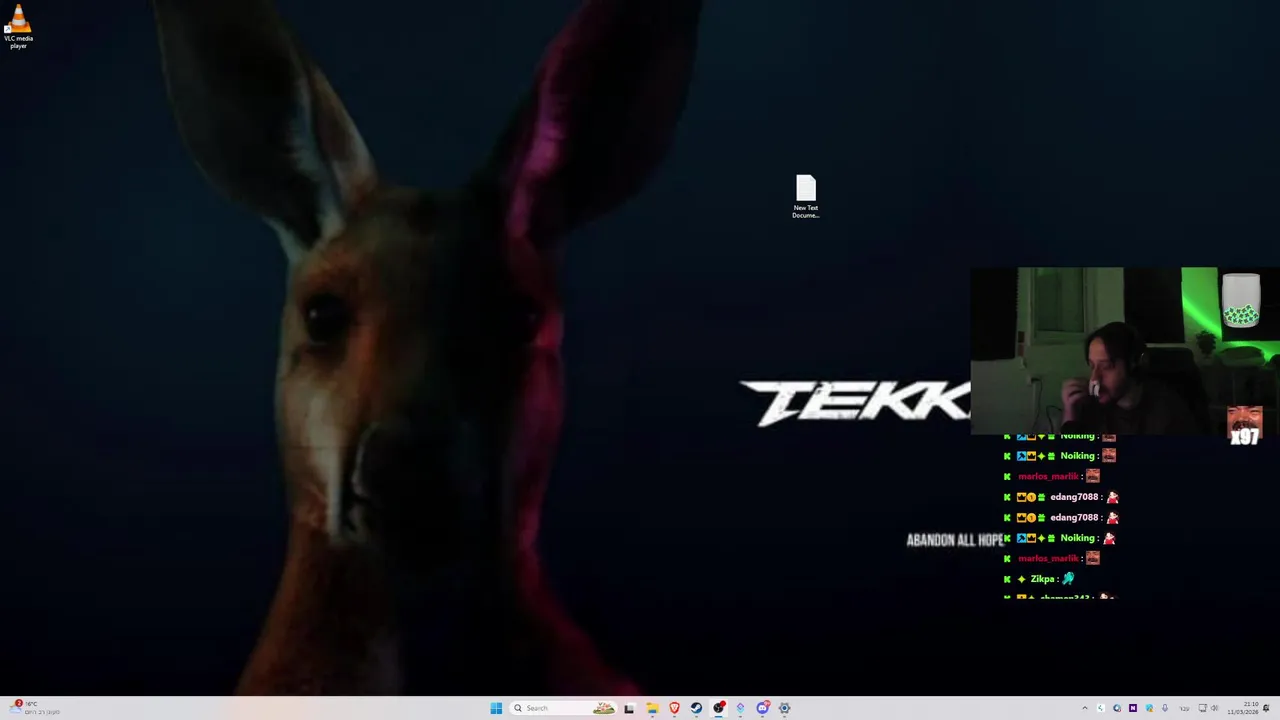Open network display tray icon
The image size is (1280, 720).
1203,708
